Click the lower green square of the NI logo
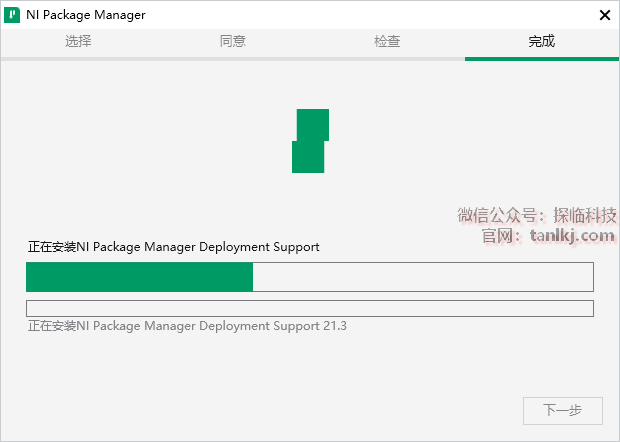 tap(308, 157)
